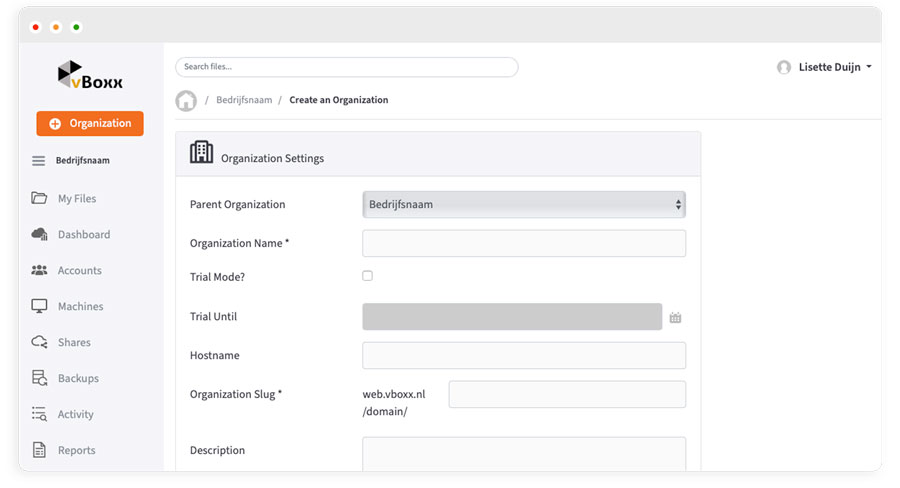The height and width of the screenshot is (488, 900).
Task: Click into the Hostname text field
Action: click(523, 356)
